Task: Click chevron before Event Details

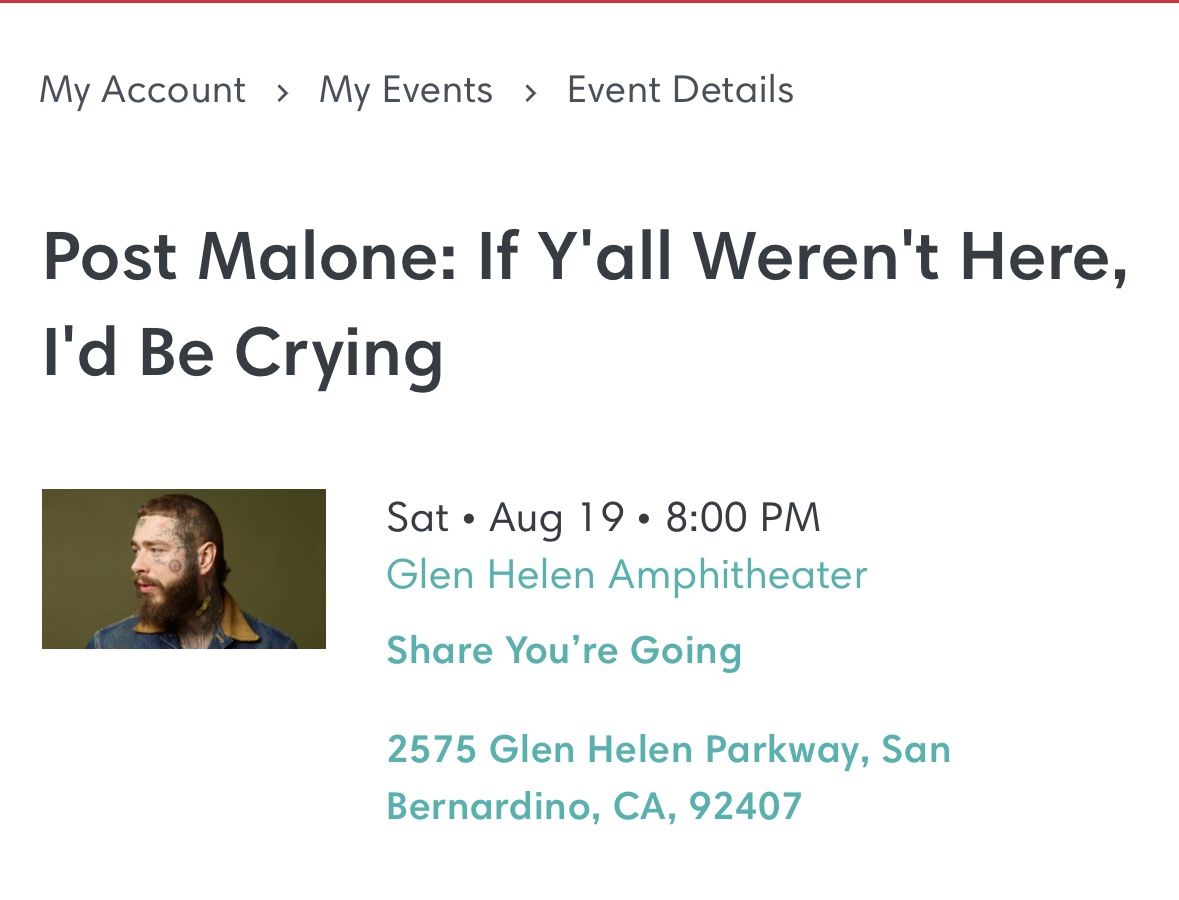Action: [530, 93]
